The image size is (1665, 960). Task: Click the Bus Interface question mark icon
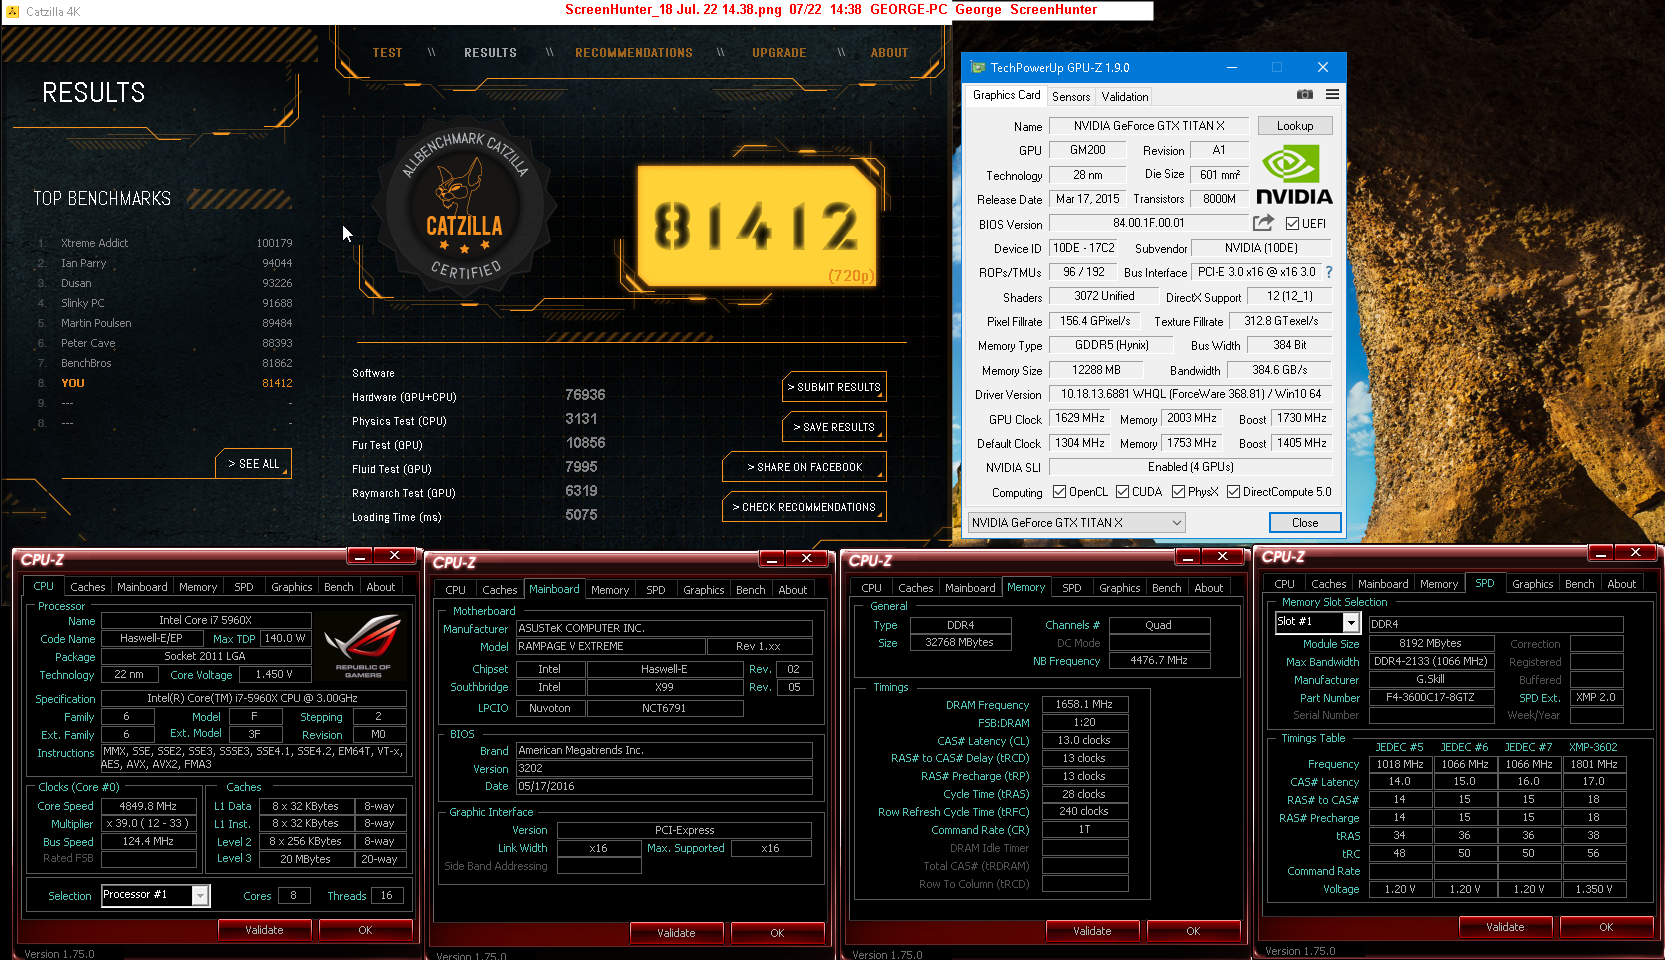[1329, 272]
